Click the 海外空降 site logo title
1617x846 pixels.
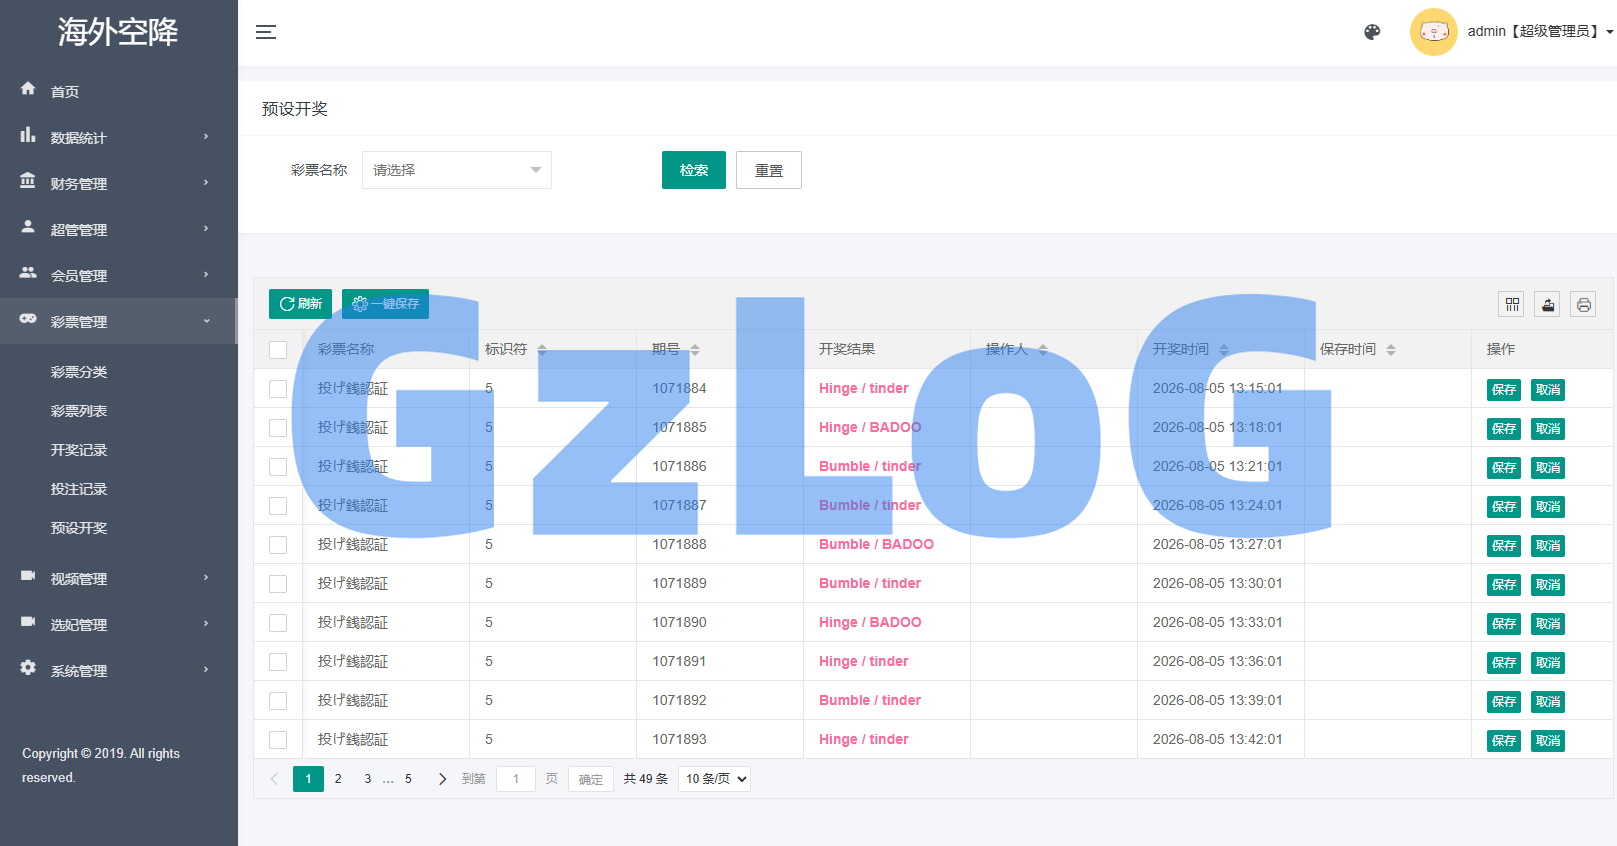118,32
